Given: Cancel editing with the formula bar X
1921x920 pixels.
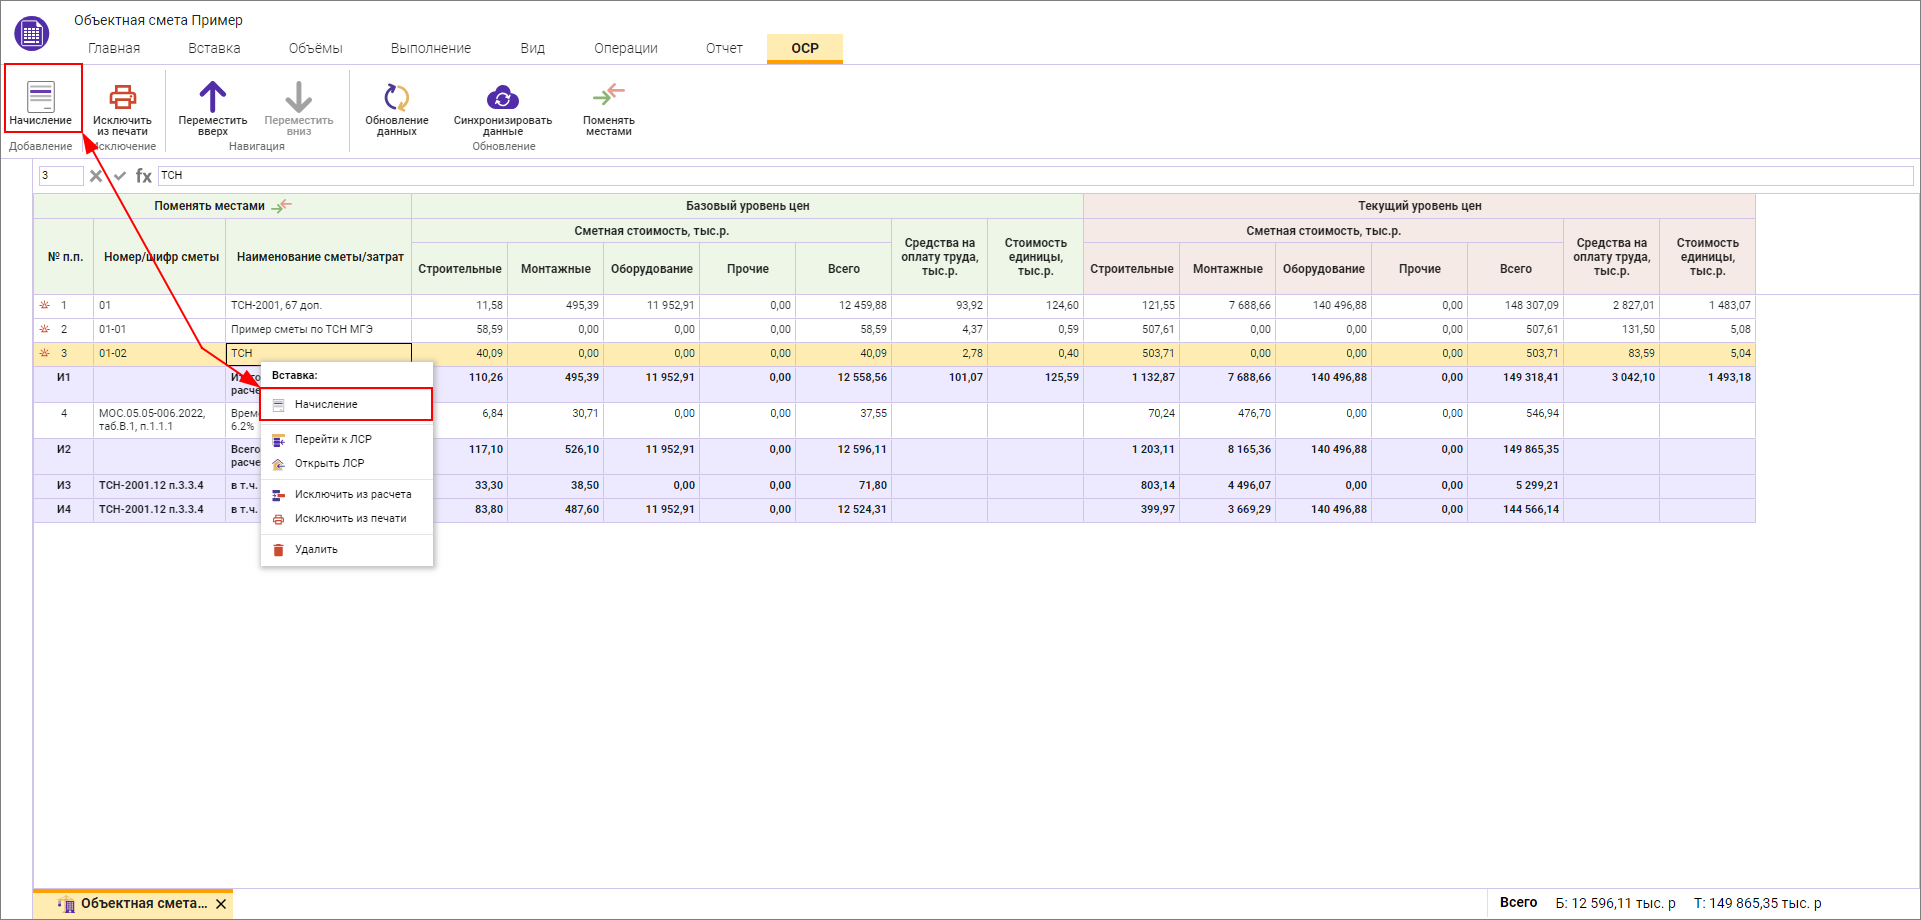Looking at the screenshot, I should (96, 176).
